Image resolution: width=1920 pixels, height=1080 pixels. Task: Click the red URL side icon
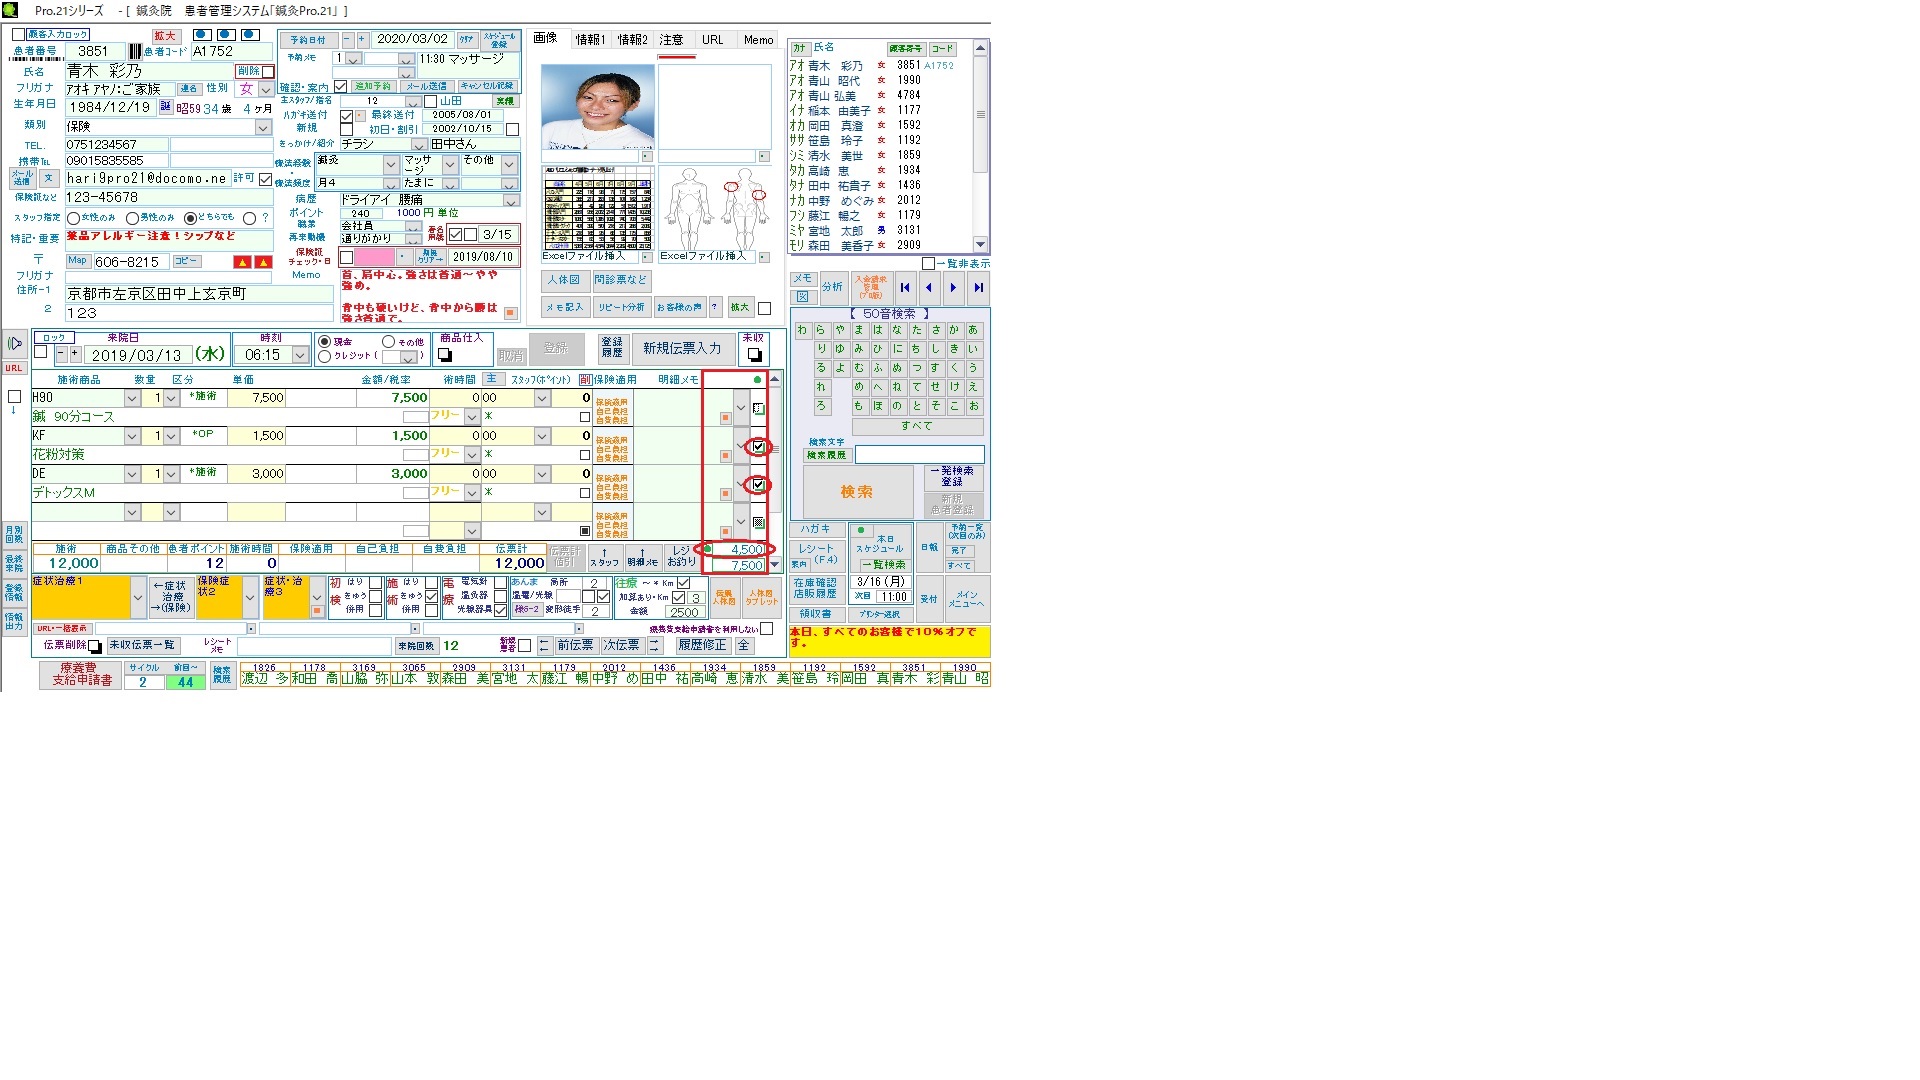(x=14, y=368)
